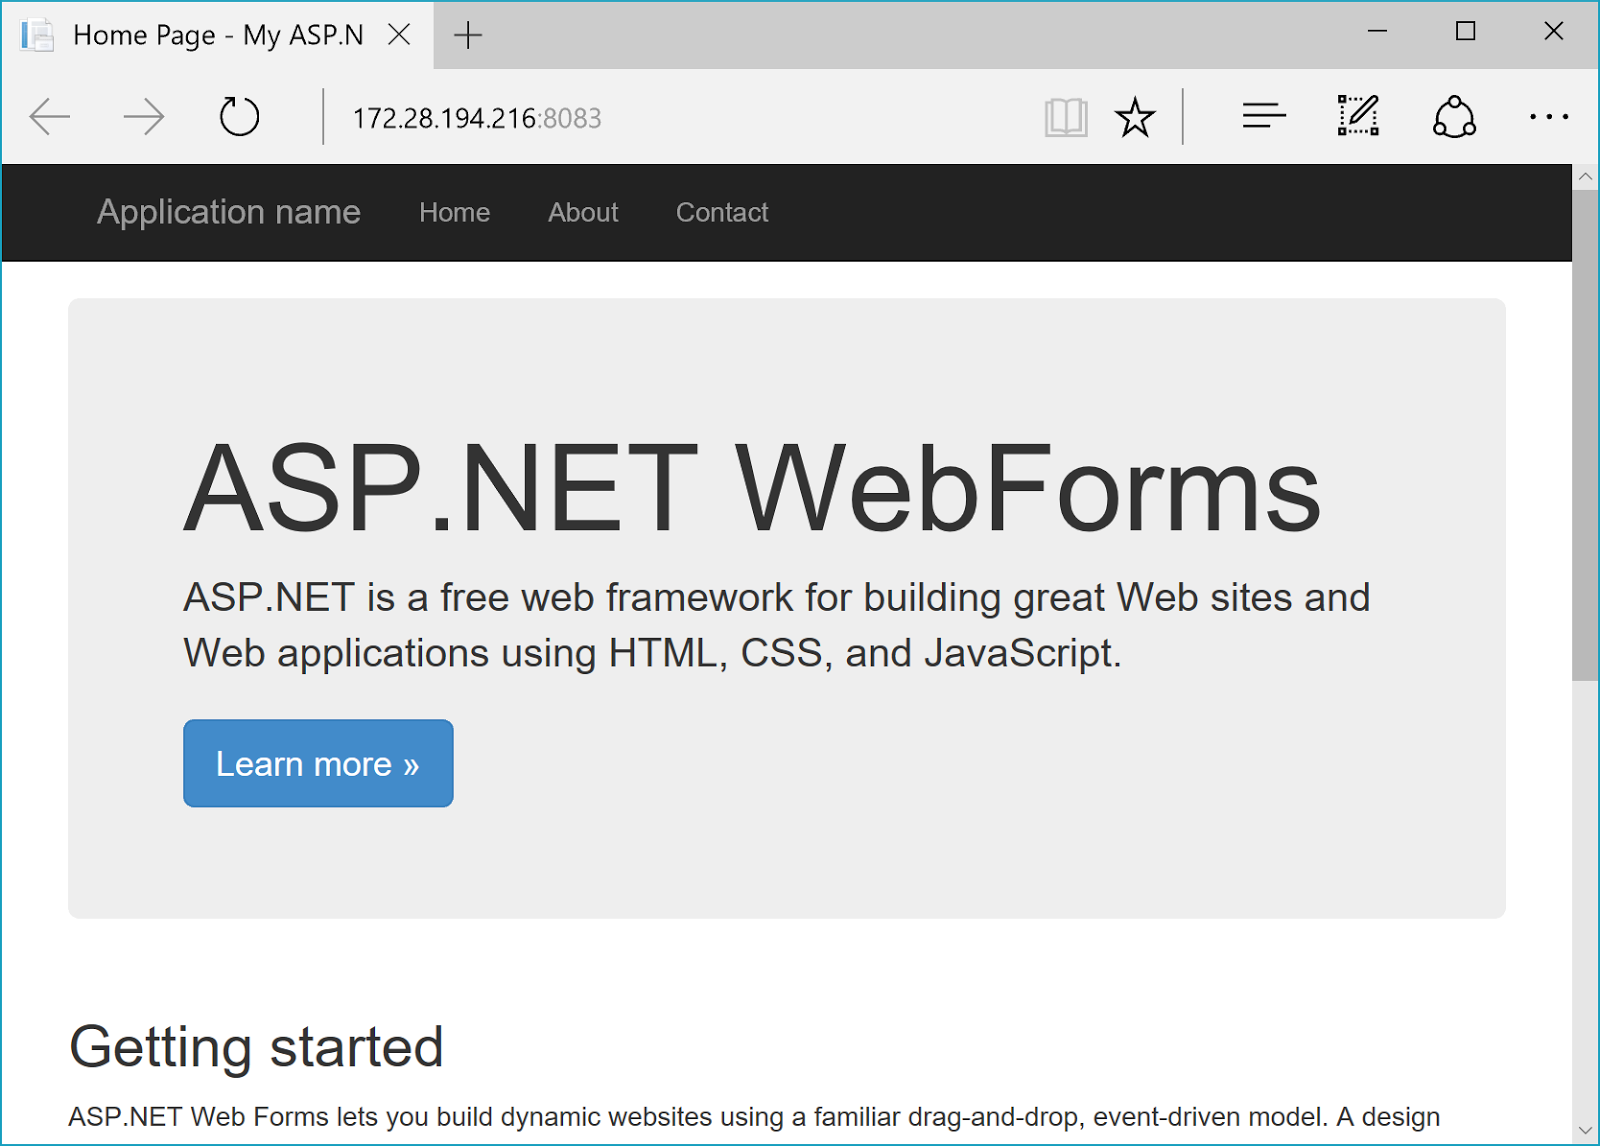Open the Hub lines icon

tap(1264, 116)
